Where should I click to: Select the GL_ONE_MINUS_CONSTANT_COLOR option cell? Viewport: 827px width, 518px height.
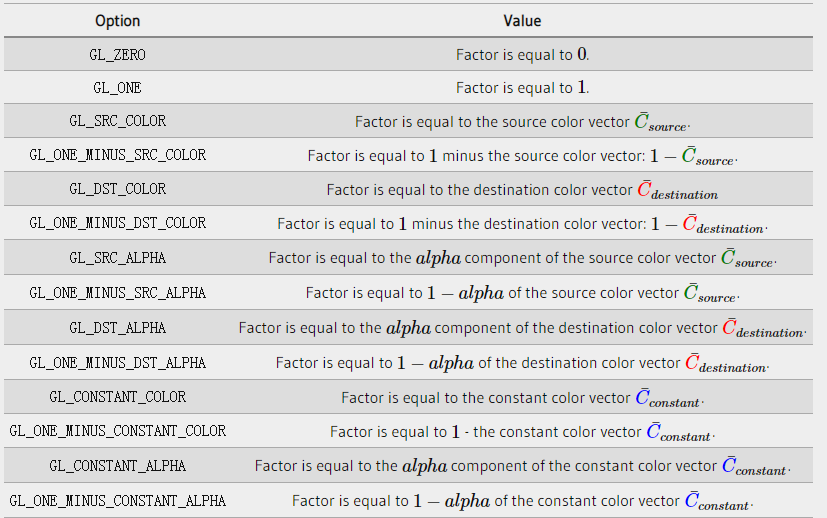click(117, 431)
